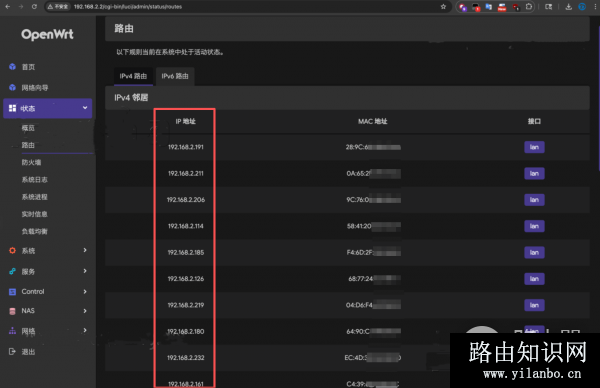Click the bookmark star in the address bar
Image resolution: width=600 pixels, height=388 pixels.
[443, 7]
